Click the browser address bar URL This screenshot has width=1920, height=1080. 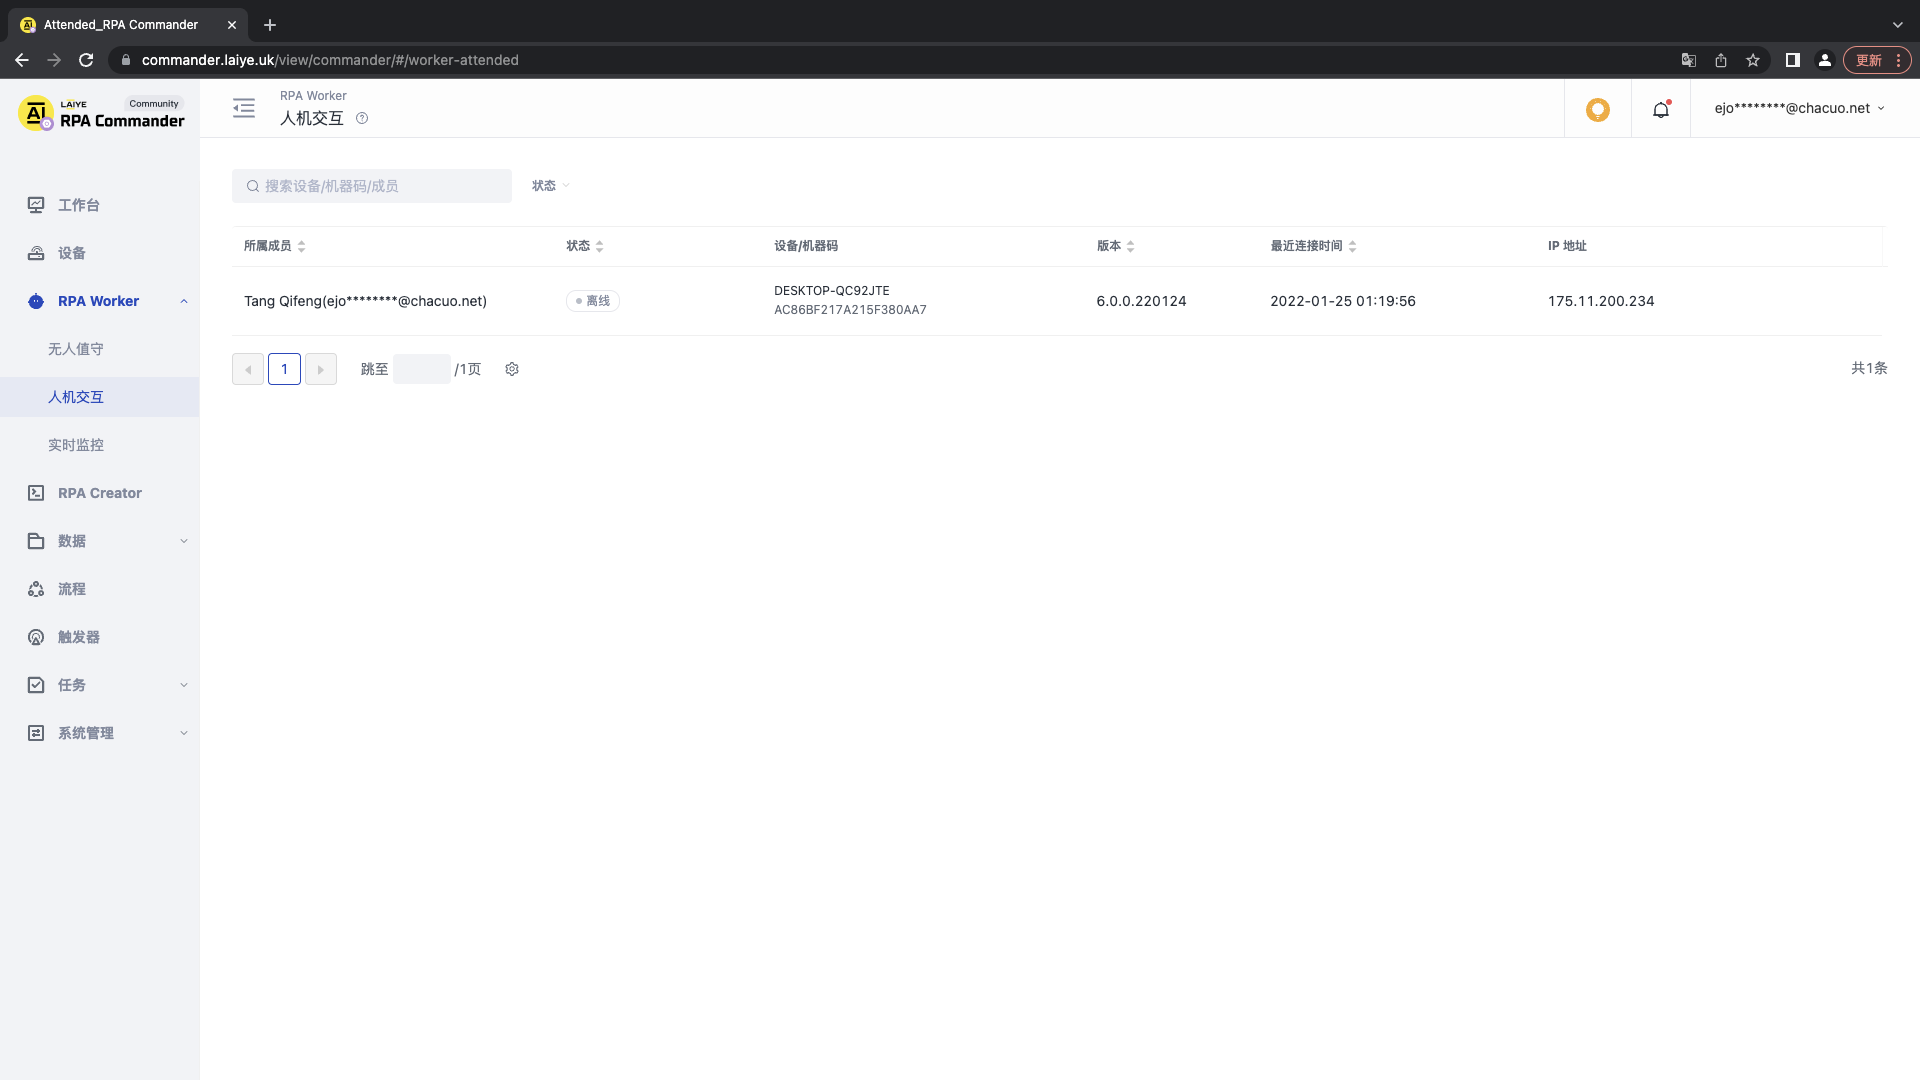pos(330,60)
